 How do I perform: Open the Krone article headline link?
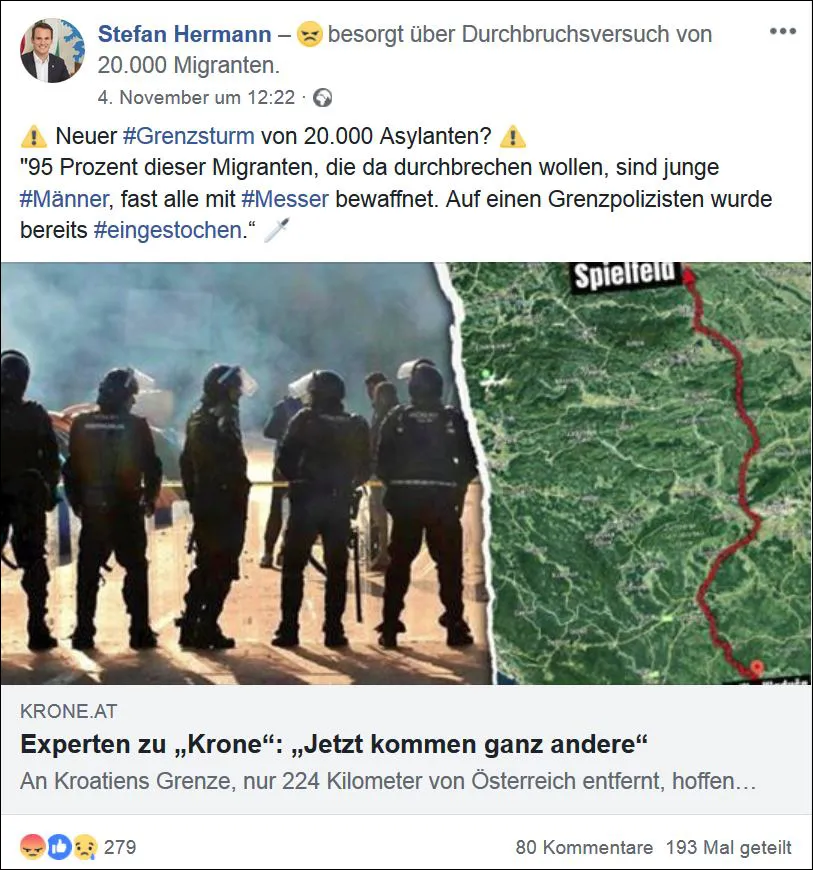334,744
